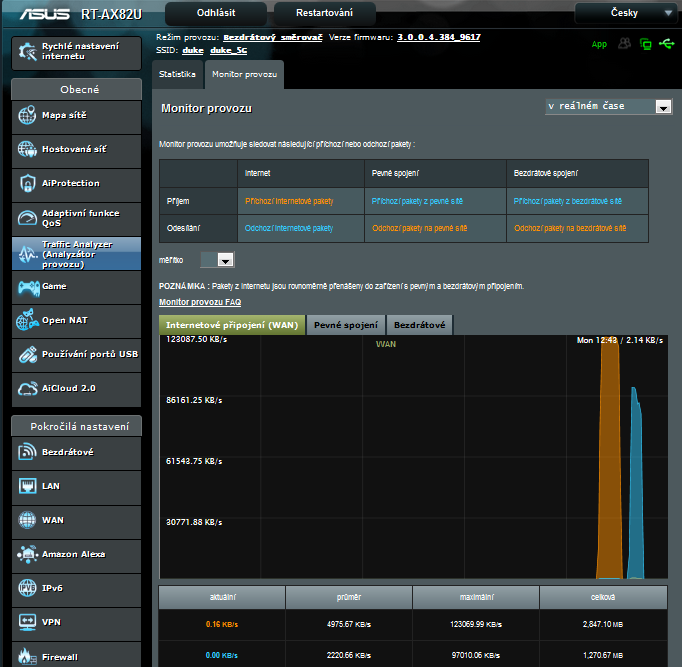682x667 pixels.
Task: Select the Bezdrátové graph tab
Action: pos(419,325)
